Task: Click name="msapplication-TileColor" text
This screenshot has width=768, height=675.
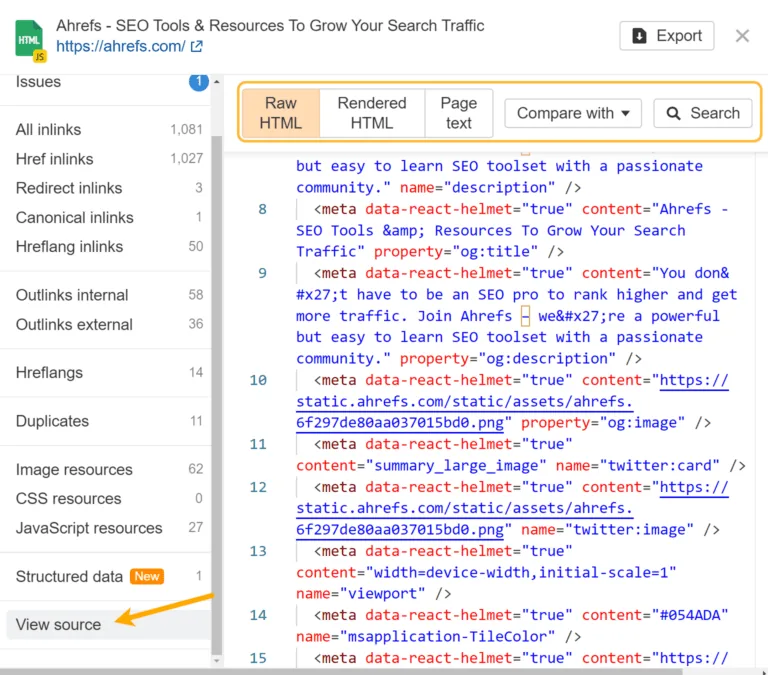Action: click(x=426, y=636)
